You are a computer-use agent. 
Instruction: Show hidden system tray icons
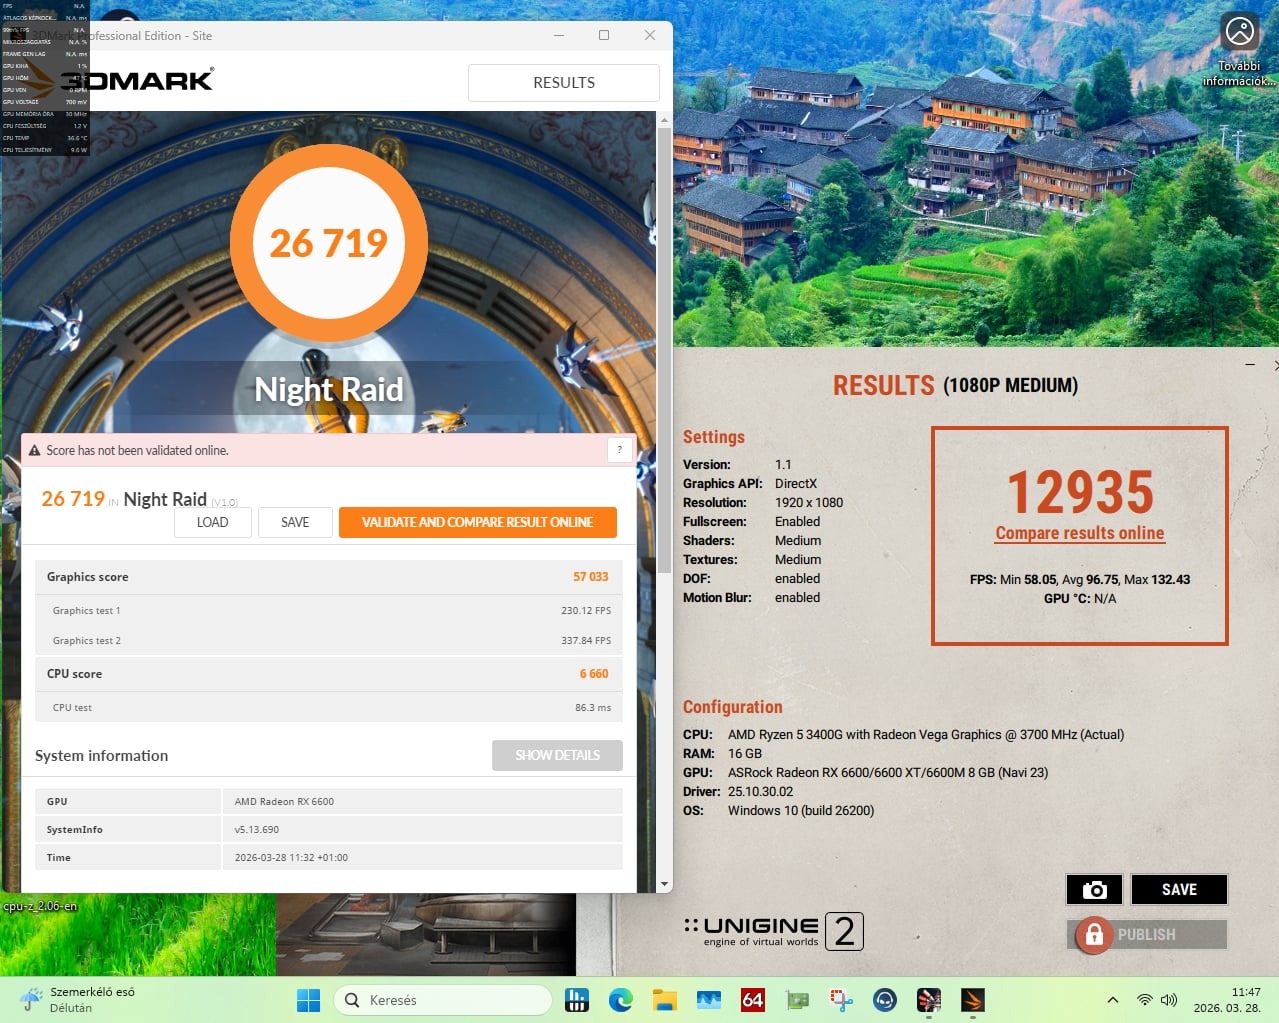[1112, 1000]
